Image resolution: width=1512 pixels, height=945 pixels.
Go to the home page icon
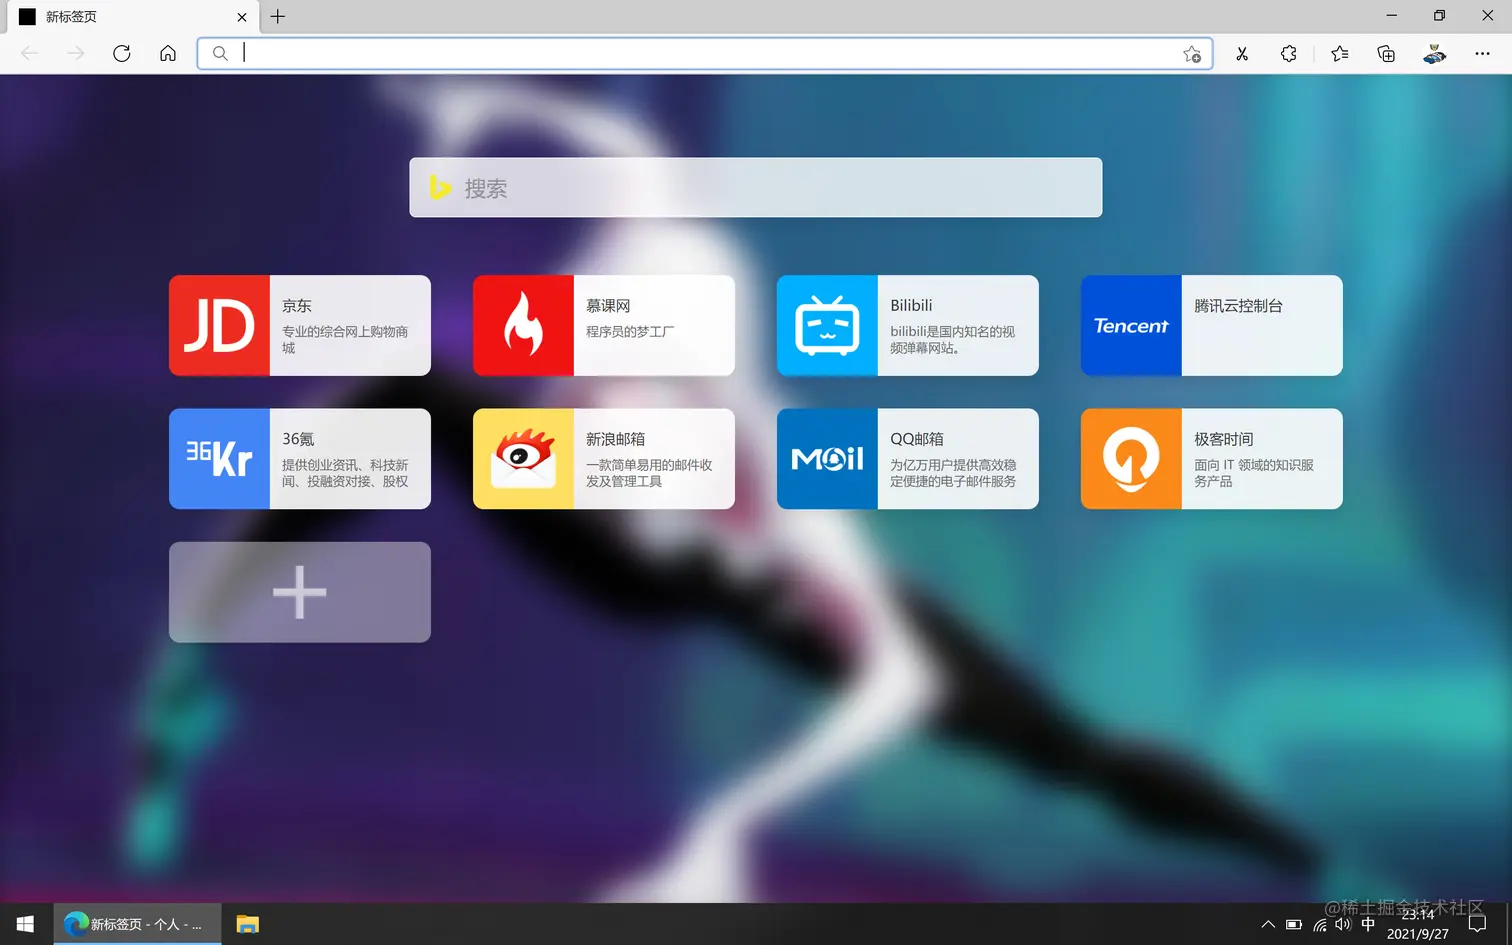[x=168, y=53]
